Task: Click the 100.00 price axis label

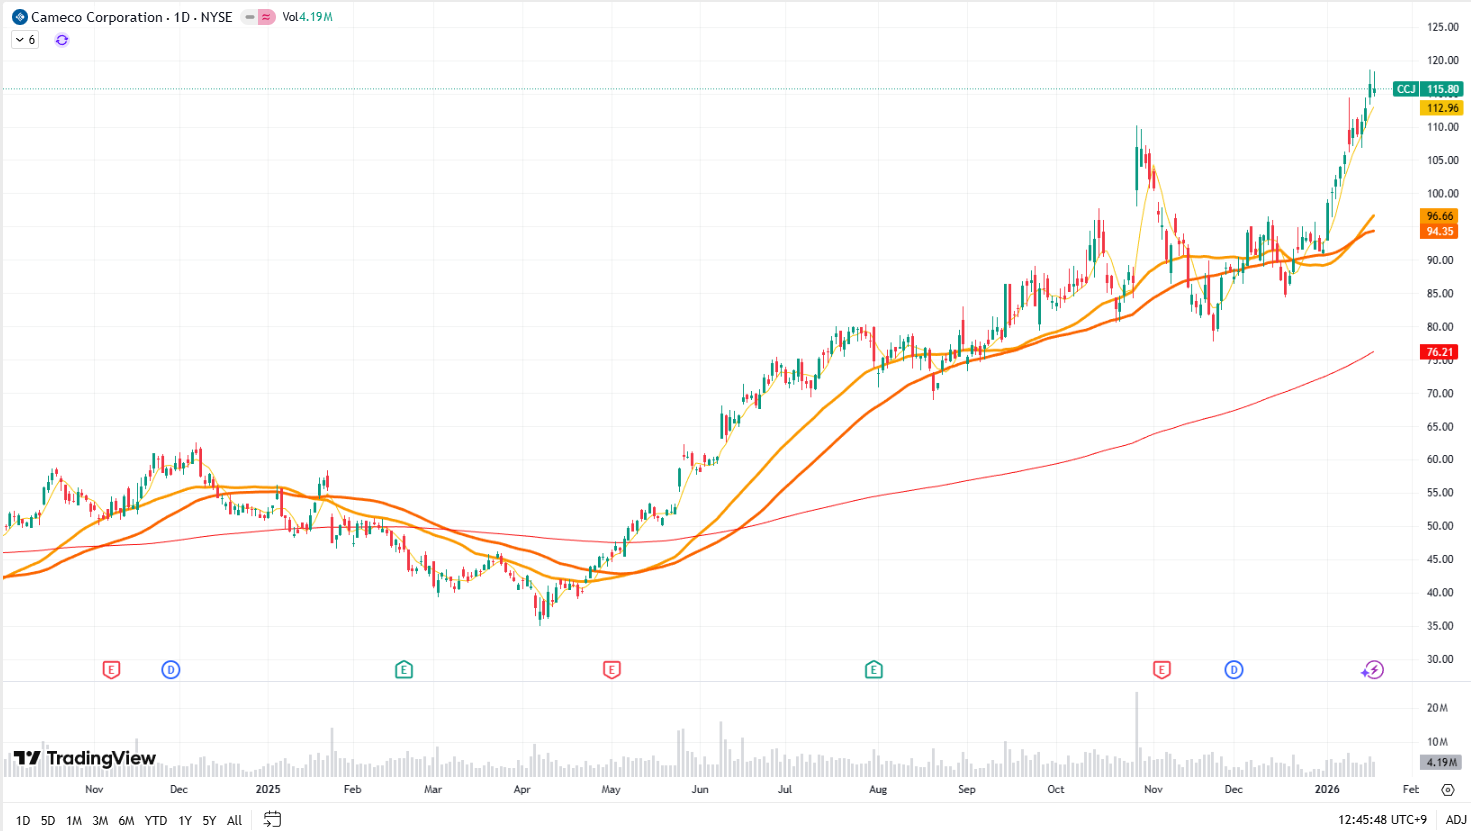Action: tap(1442, 194)
